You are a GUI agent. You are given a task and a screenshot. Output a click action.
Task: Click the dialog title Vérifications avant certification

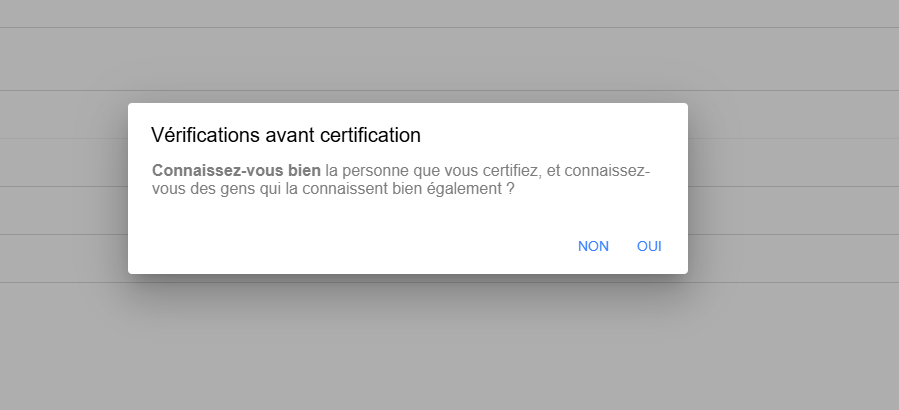[x=286, y=135]
